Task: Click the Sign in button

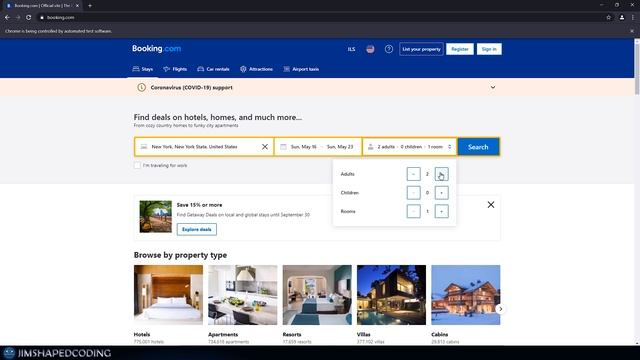Action: pyautogui.click(x=489, y=49)
